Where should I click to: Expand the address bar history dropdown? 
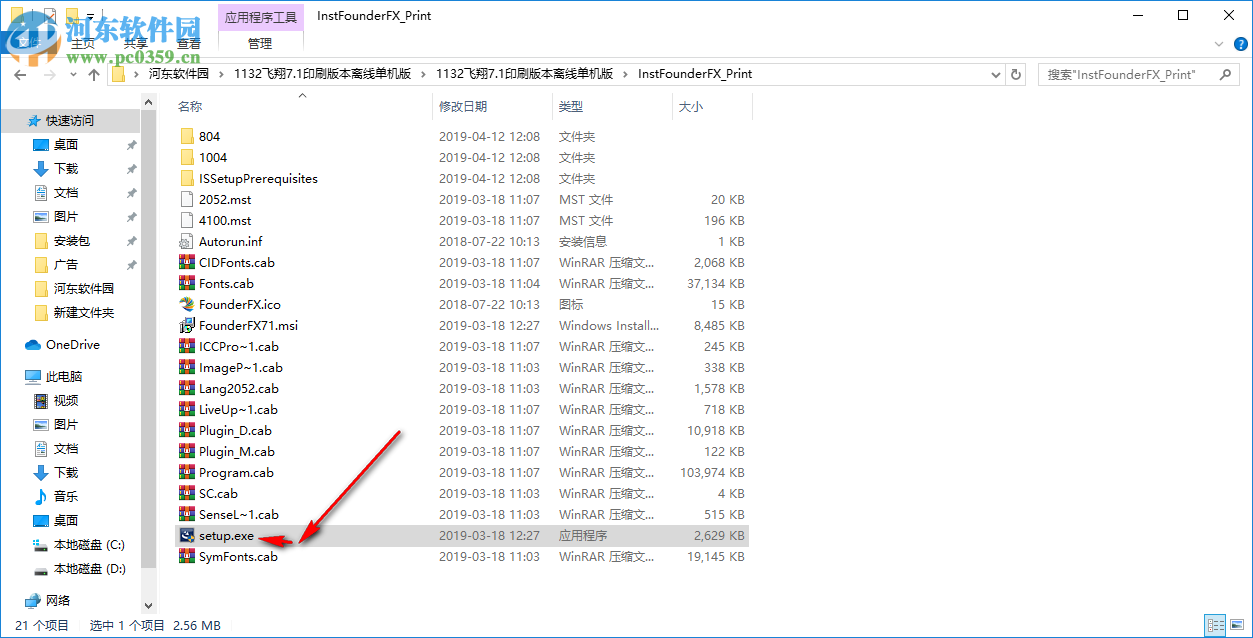tap(995, 74)
